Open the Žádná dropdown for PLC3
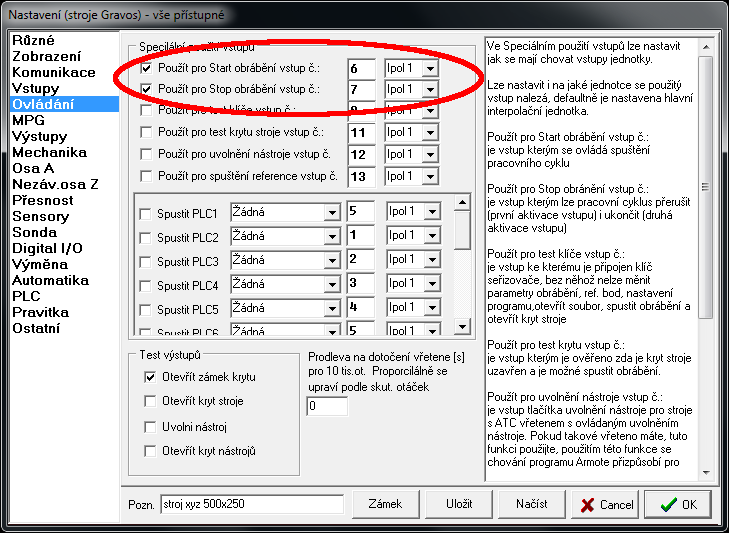Viewport: 729px width, 533px height. [x=331, y=260]
